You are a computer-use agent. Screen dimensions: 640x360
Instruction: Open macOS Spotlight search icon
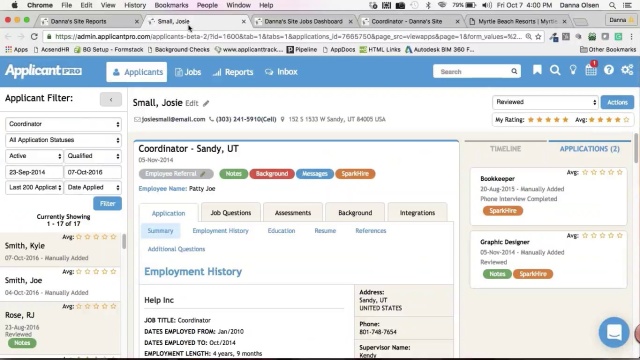612,5
